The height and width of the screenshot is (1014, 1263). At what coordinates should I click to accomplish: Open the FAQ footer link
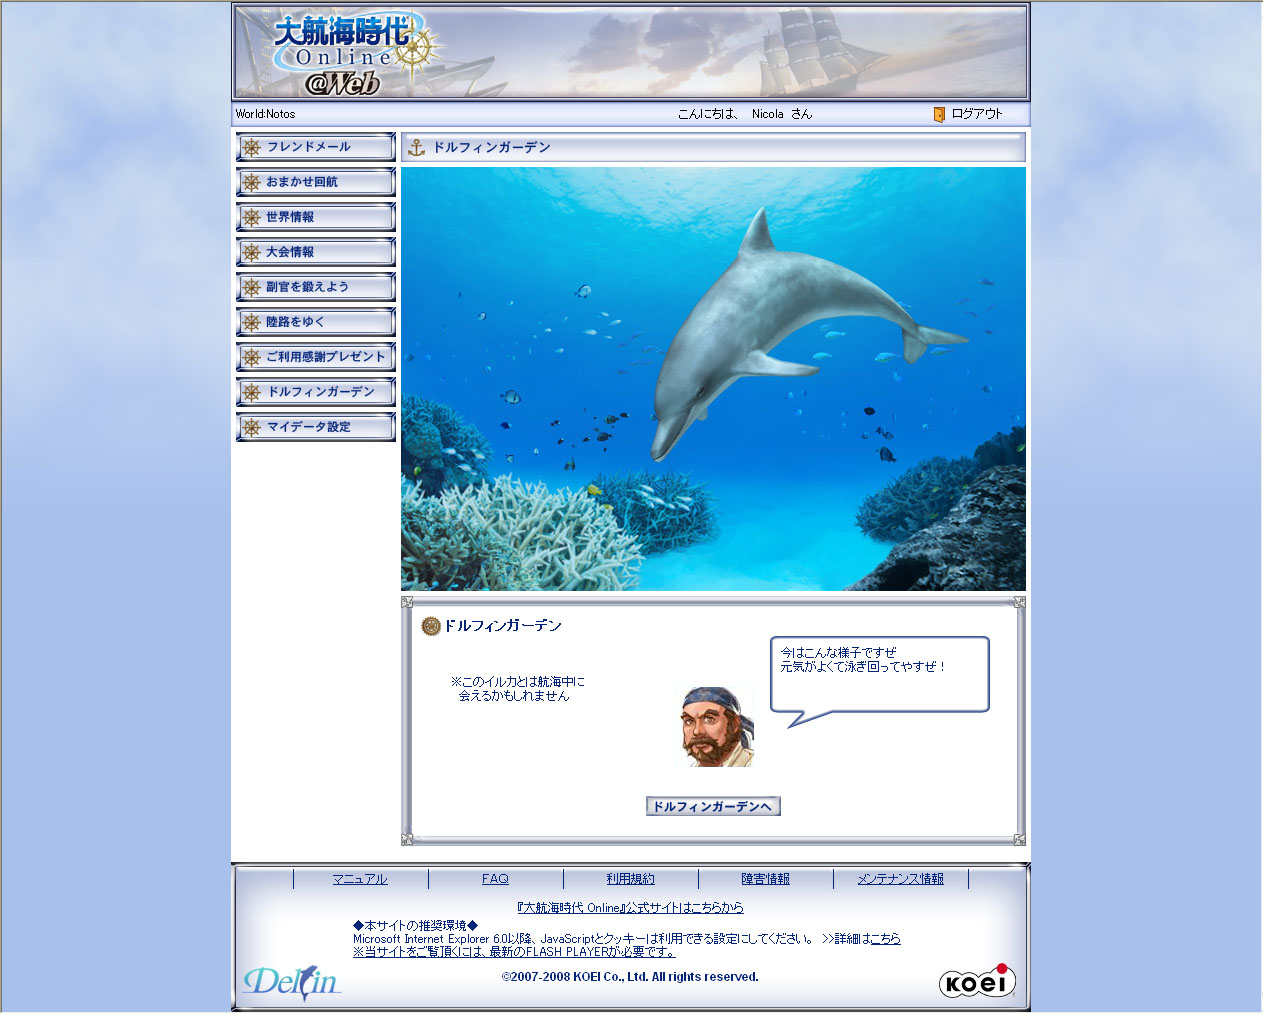pos(495,879)
